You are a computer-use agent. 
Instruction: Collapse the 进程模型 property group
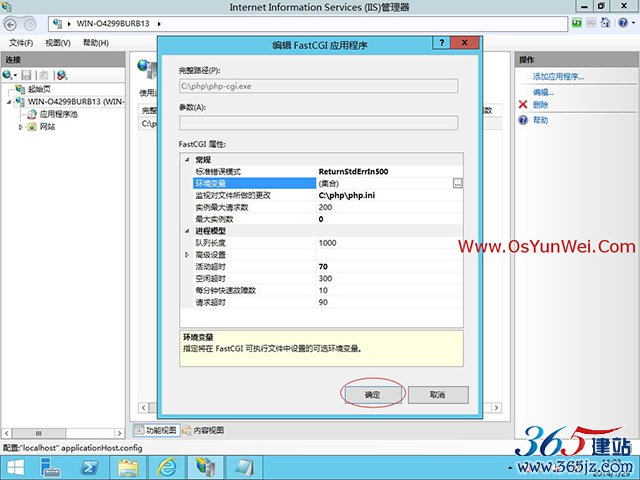pos(187,231)
